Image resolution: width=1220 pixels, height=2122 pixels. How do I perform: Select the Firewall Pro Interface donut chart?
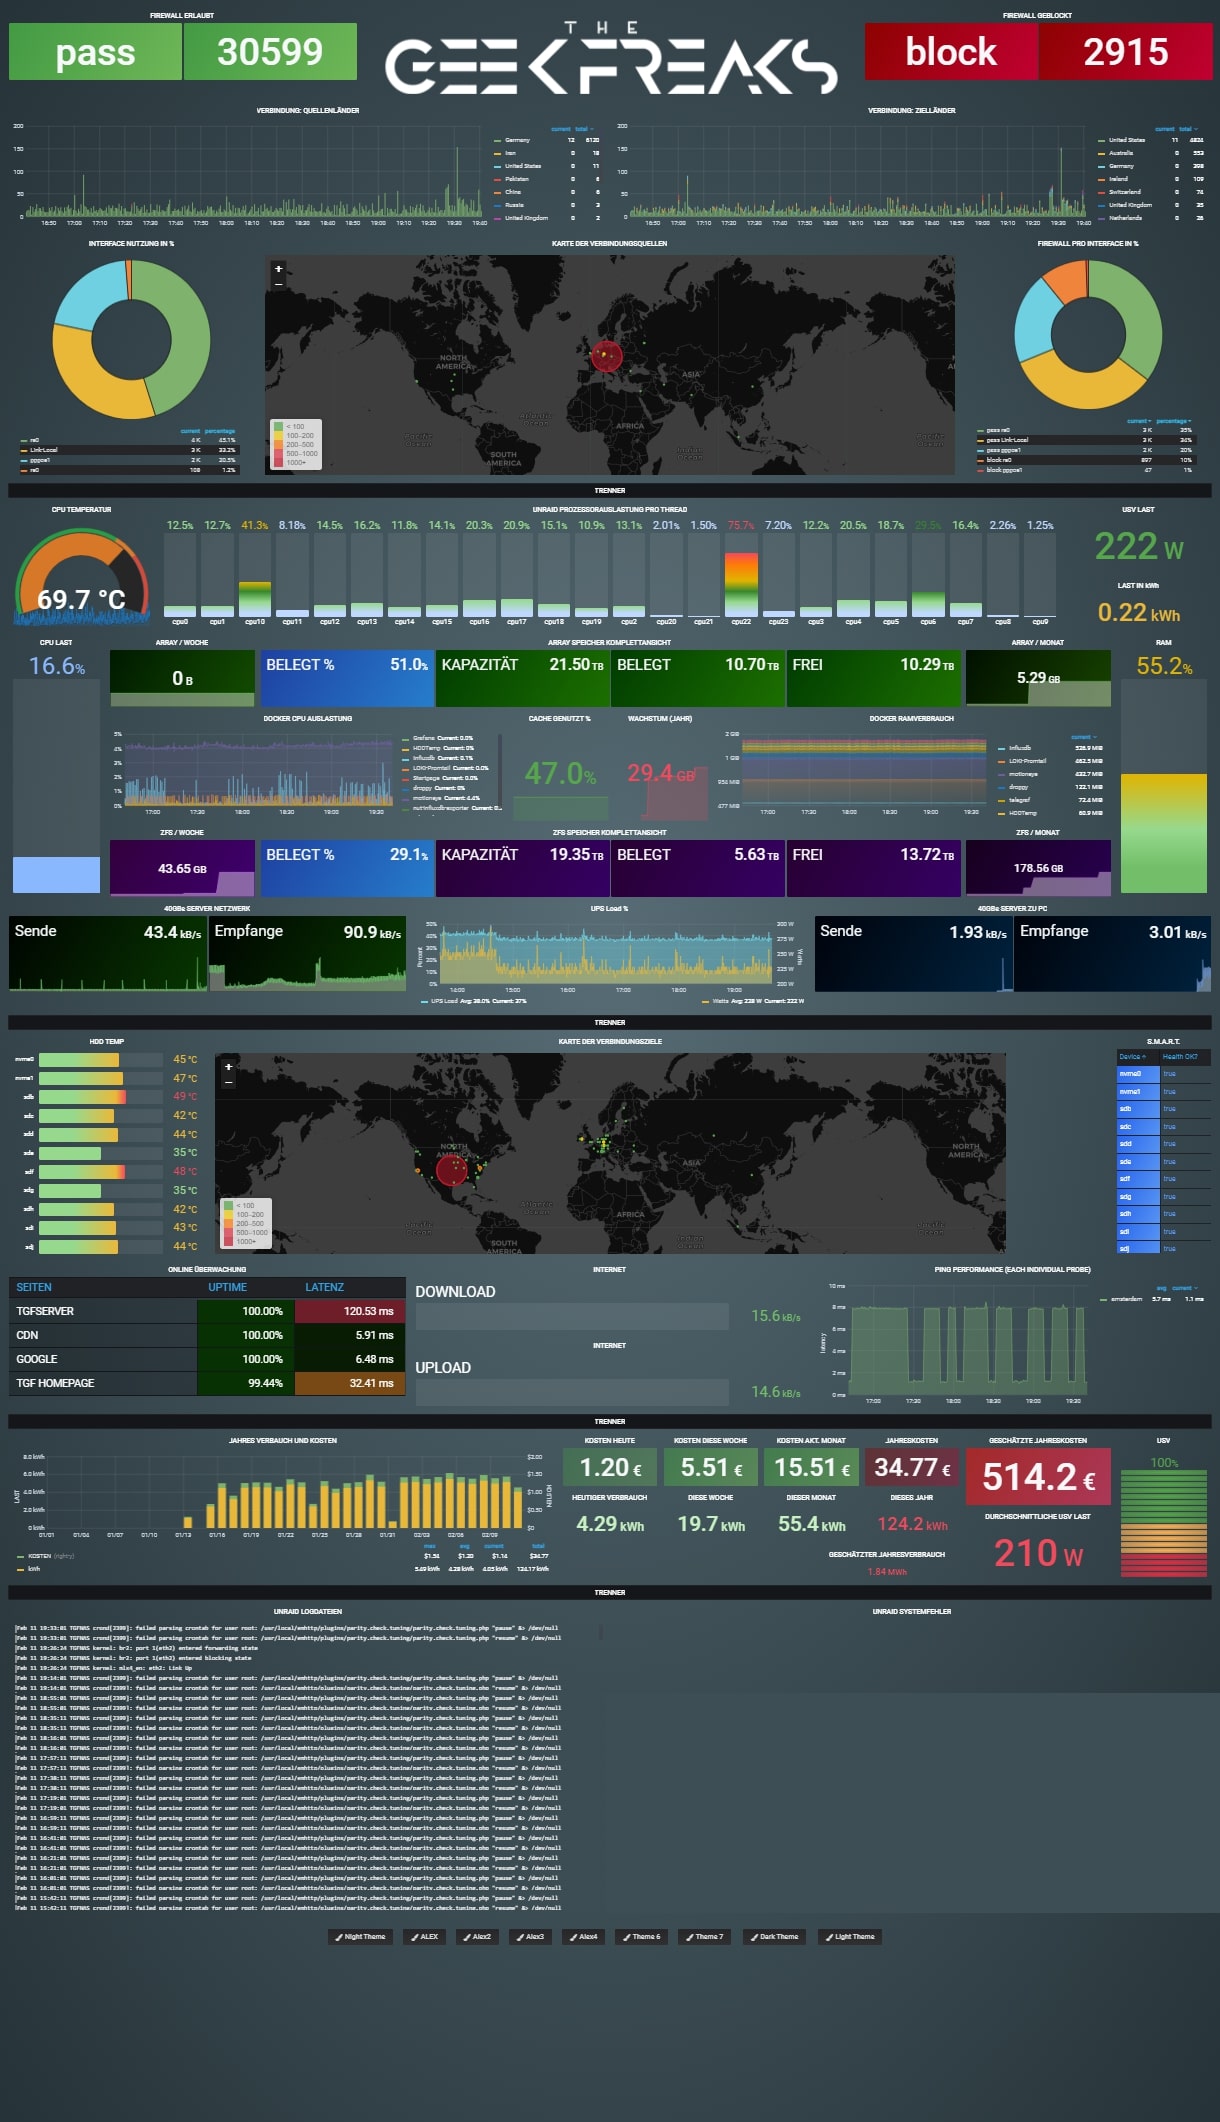(x=1088, y=335)
